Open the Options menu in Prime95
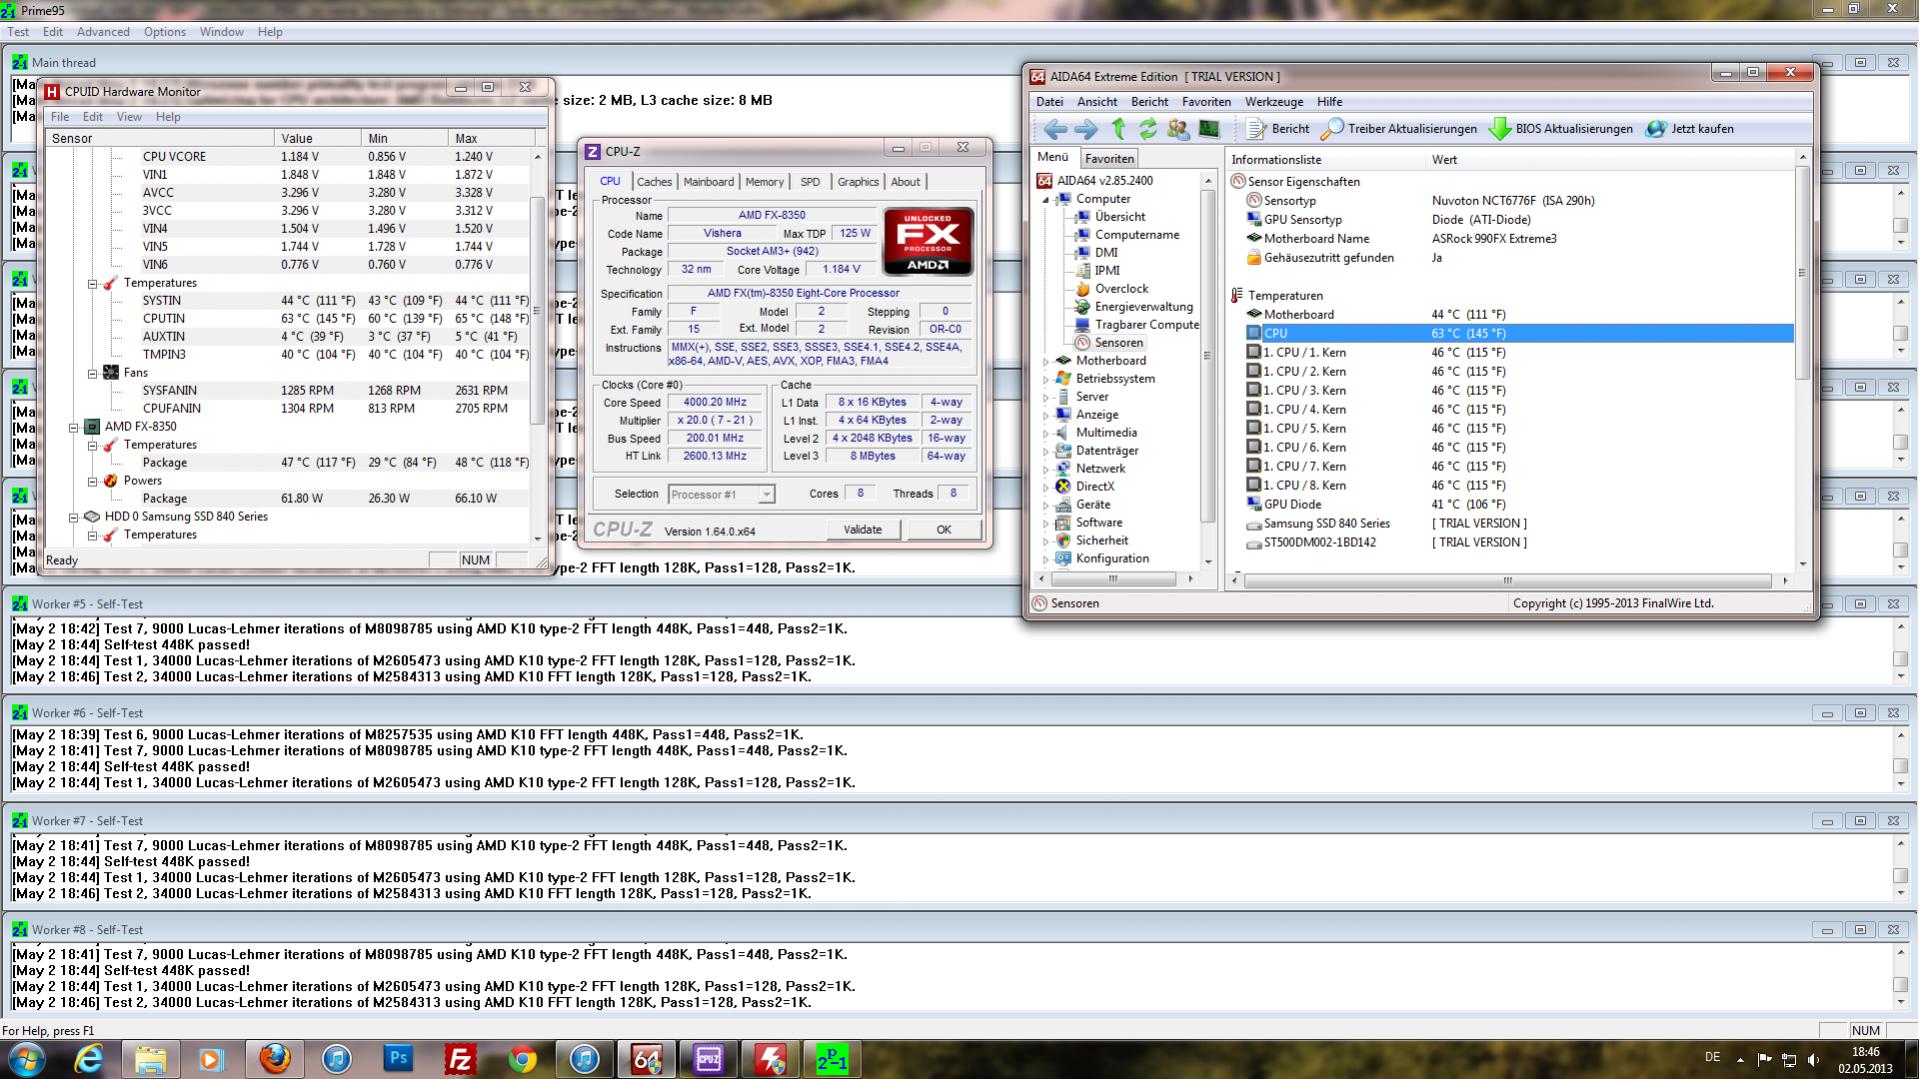This screenshot has width=1919, height=1079. (x=164, y=32)
